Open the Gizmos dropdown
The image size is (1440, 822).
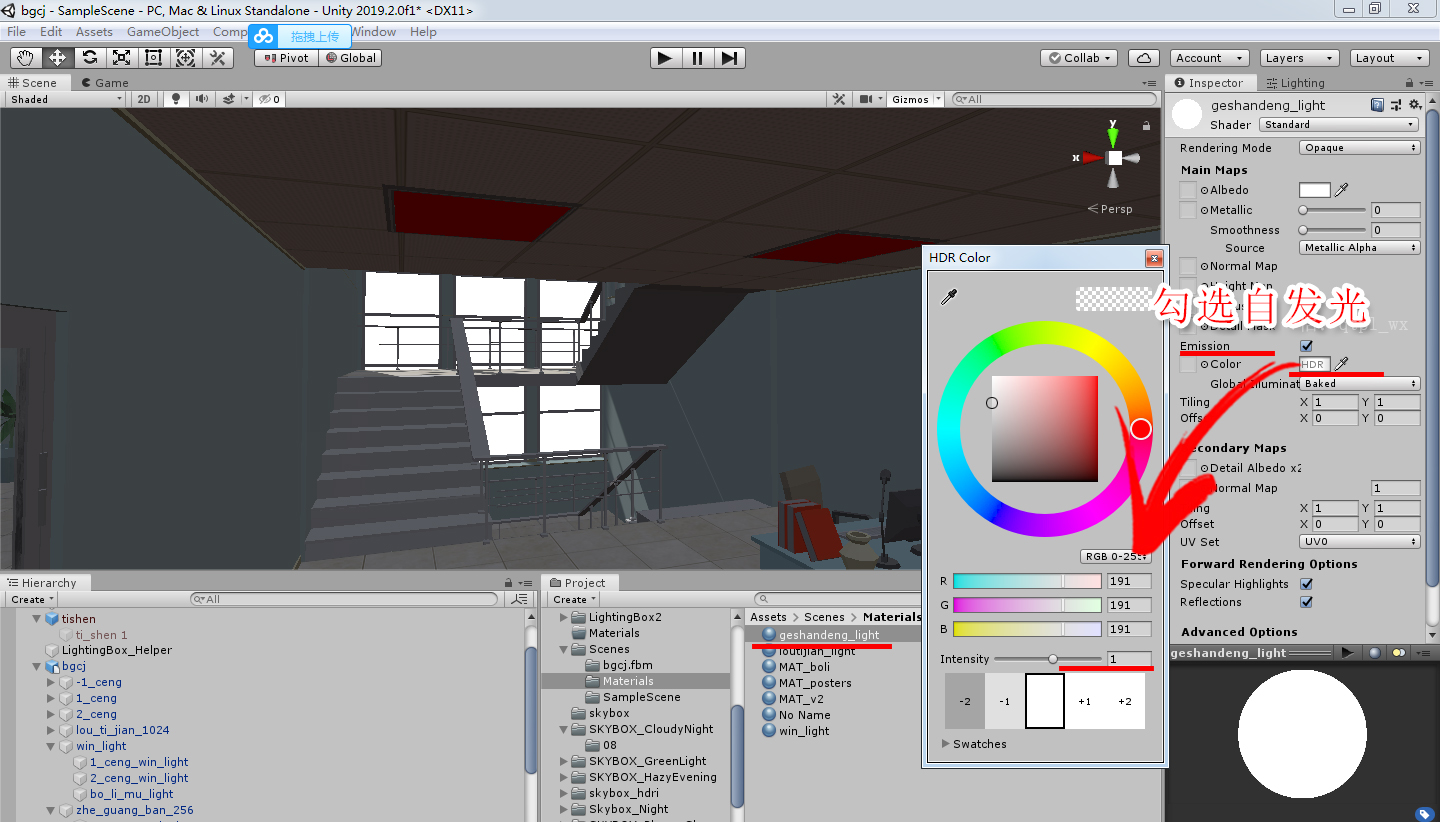pos(916,99)
